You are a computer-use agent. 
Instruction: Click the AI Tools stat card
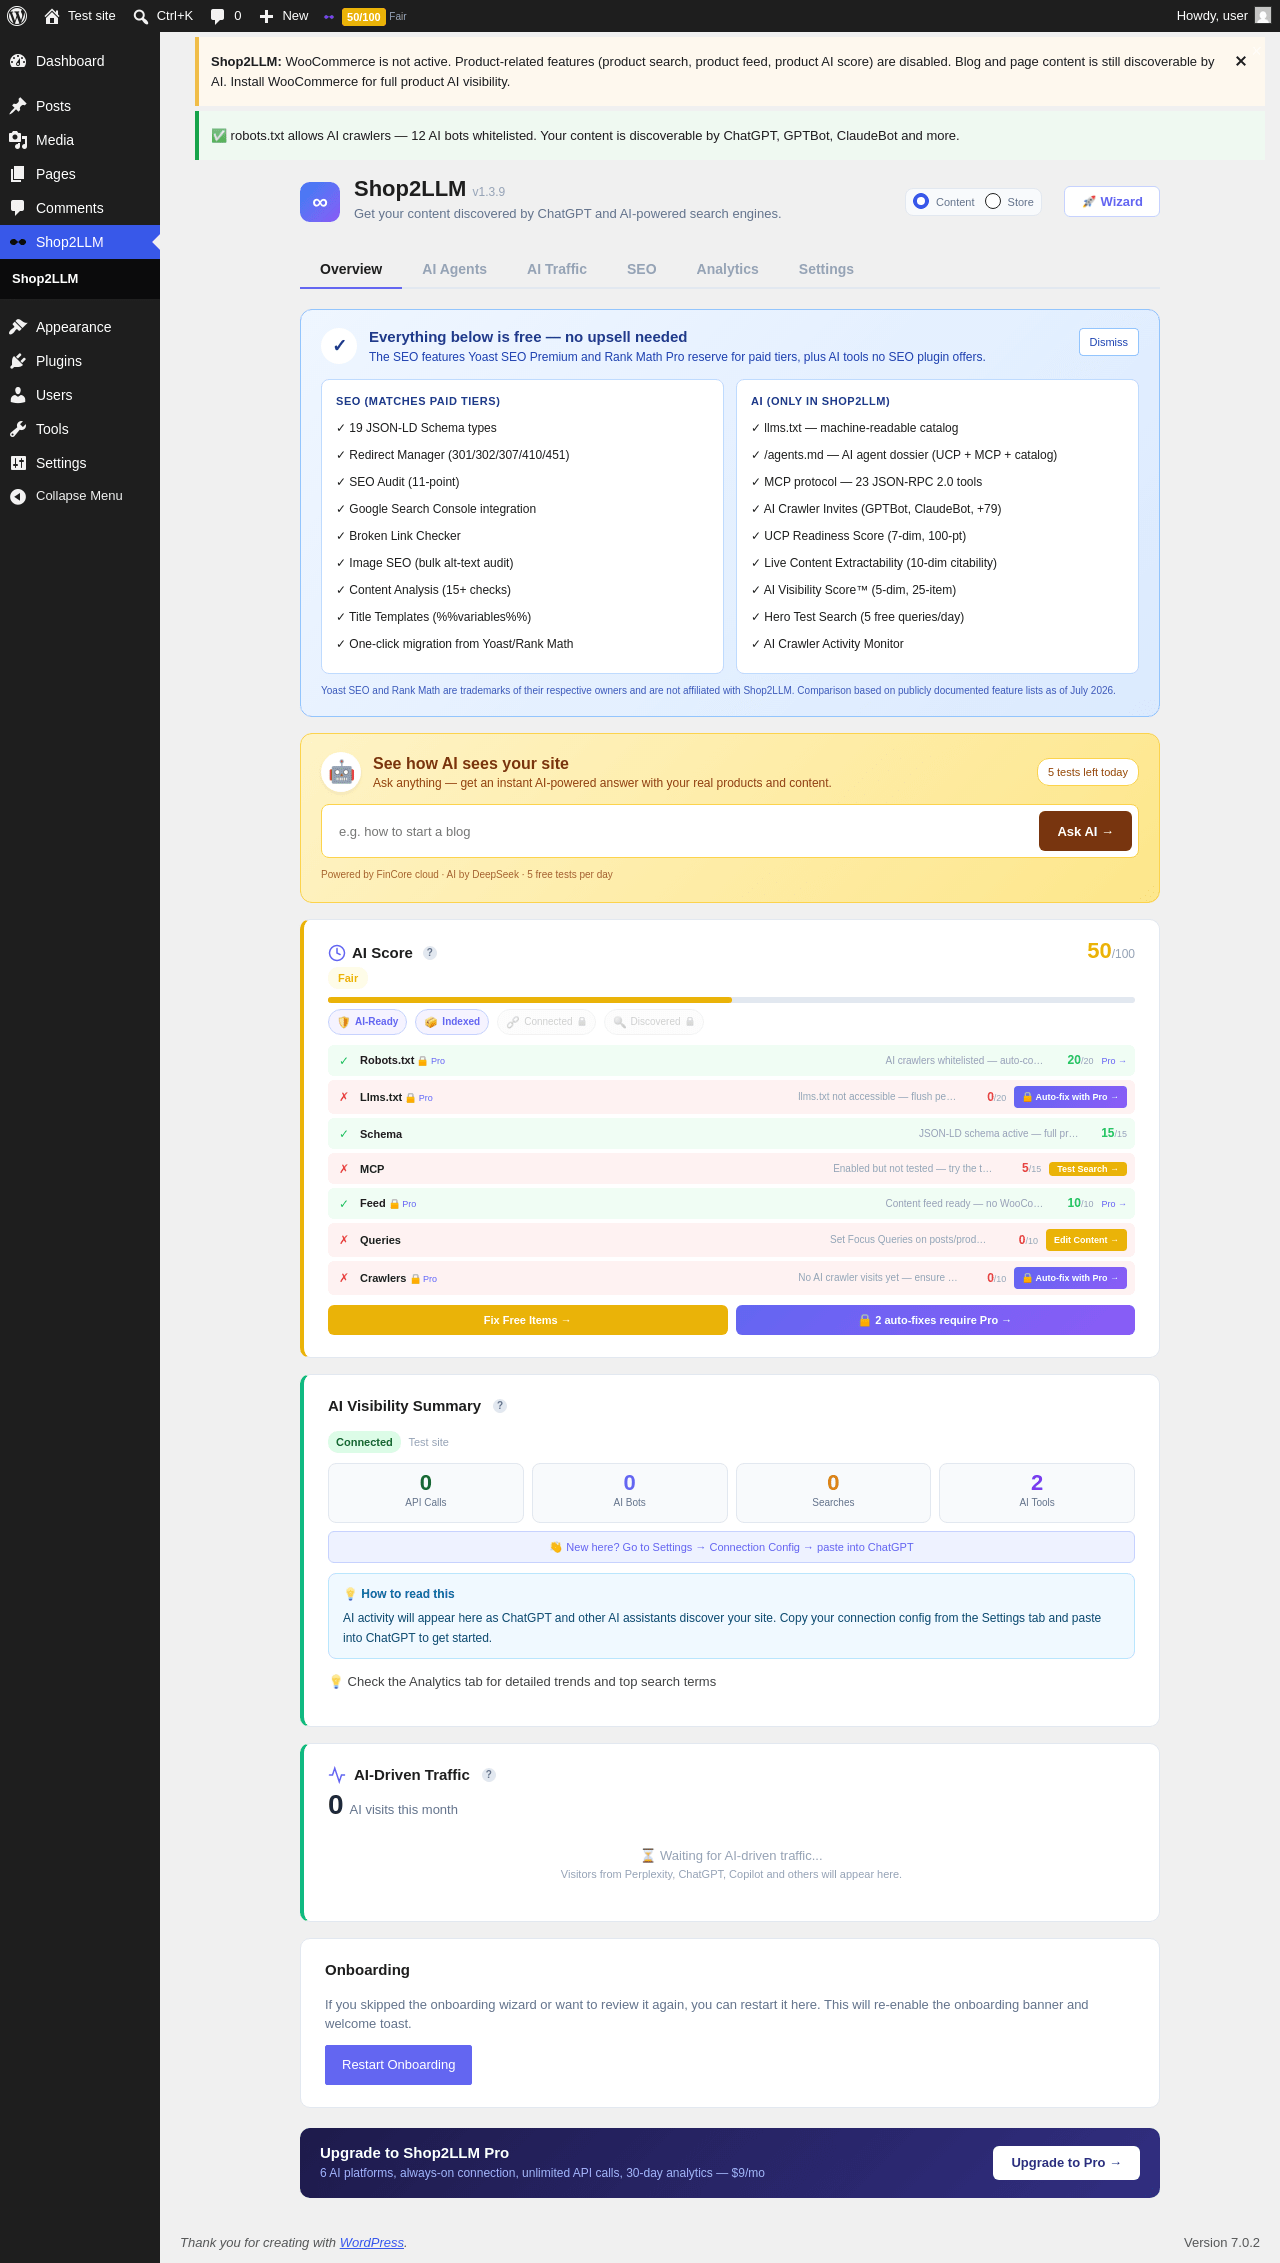point(1037,1493)
